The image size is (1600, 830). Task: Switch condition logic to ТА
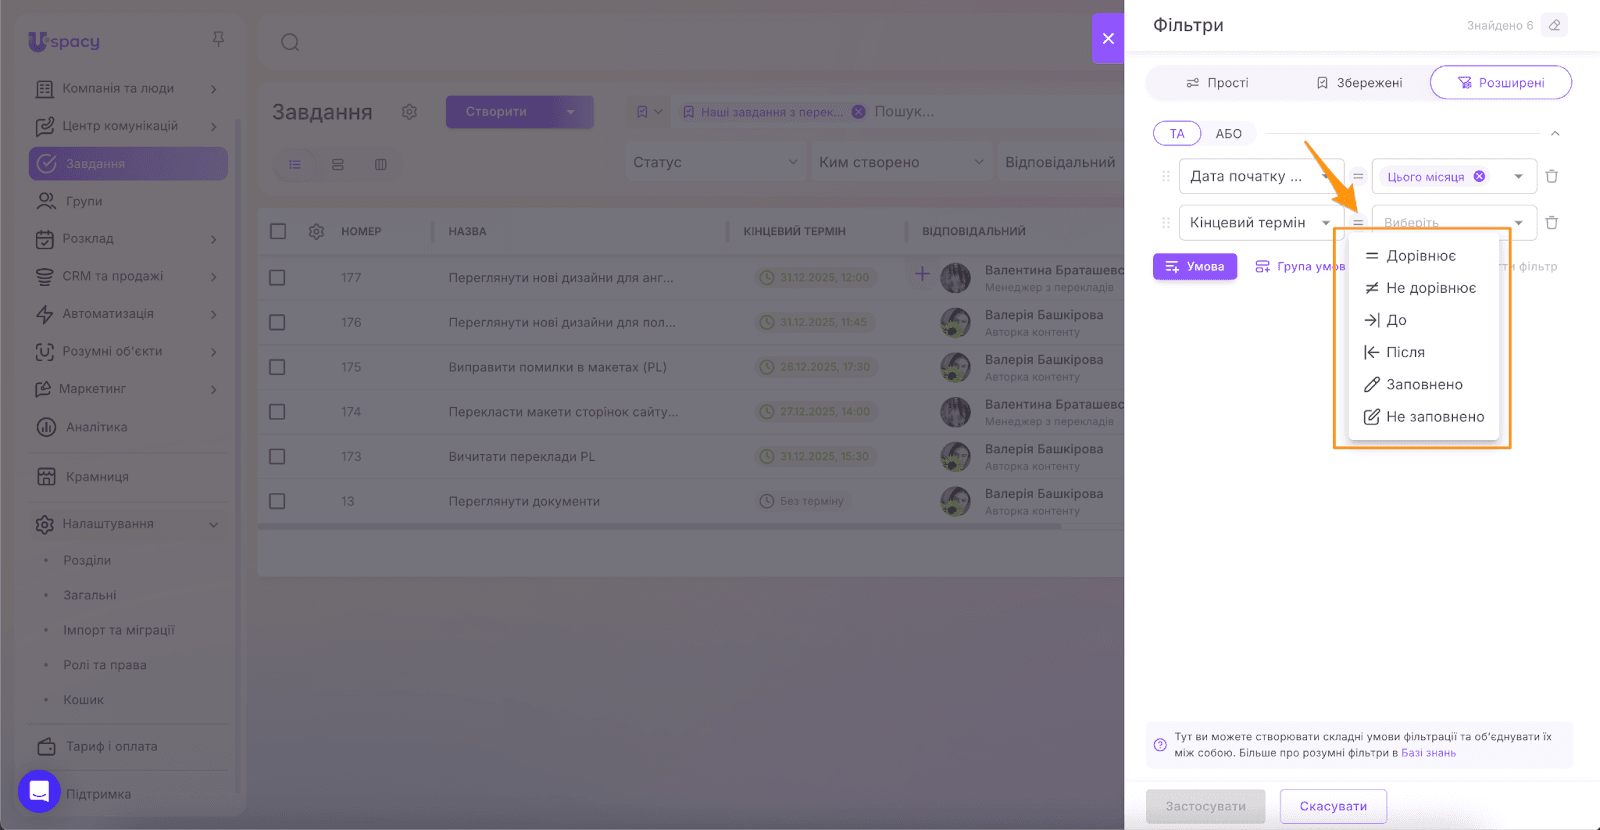(x=1177, y=133)
